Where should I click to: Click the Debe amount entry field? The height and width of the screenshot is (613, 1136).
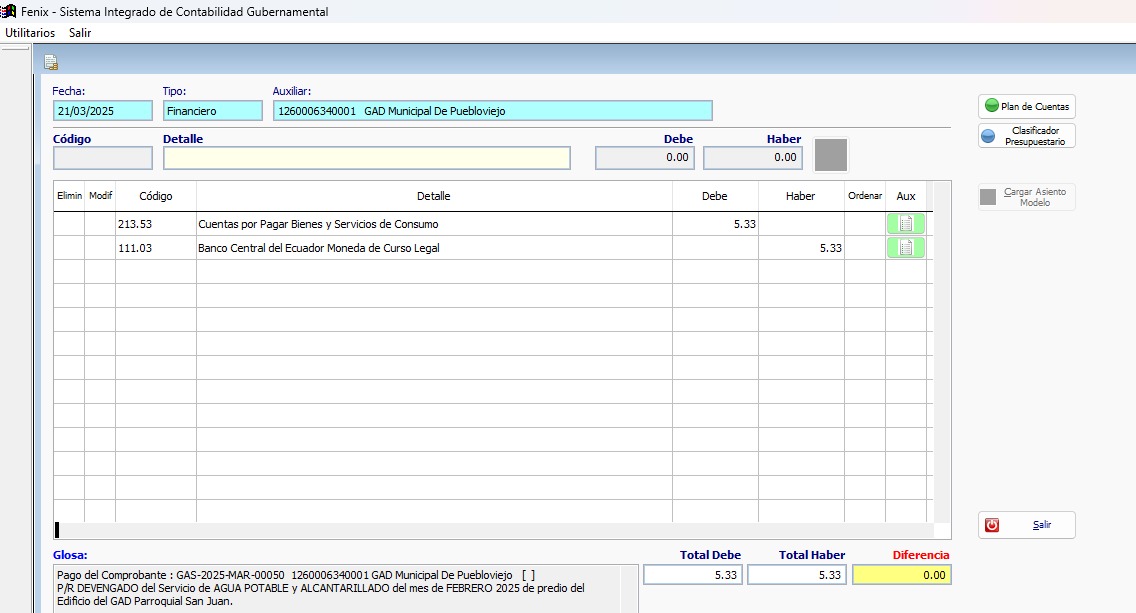pos(645,158)
